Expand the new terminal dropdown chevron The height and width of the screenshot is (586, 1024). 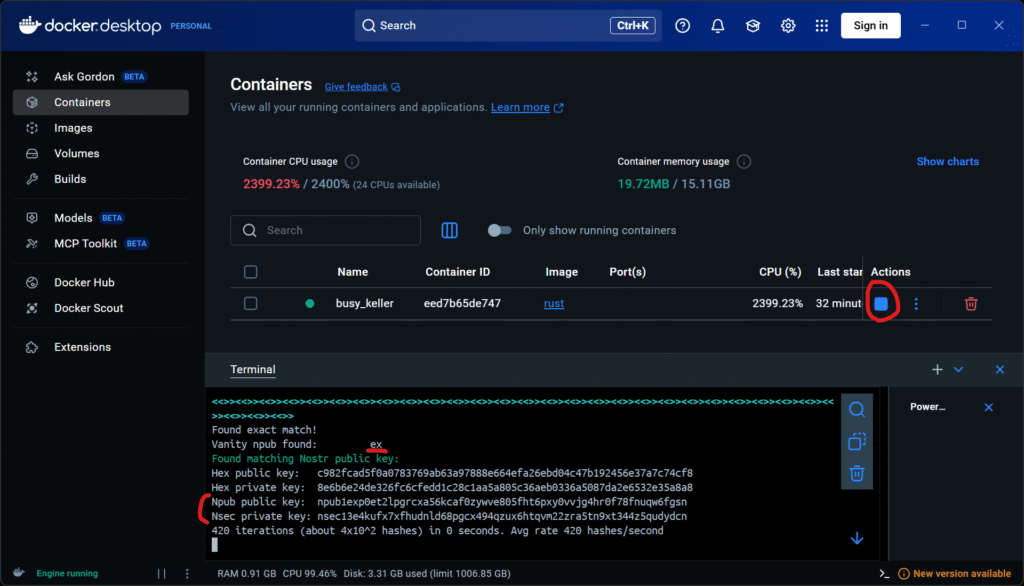point(959,370)
